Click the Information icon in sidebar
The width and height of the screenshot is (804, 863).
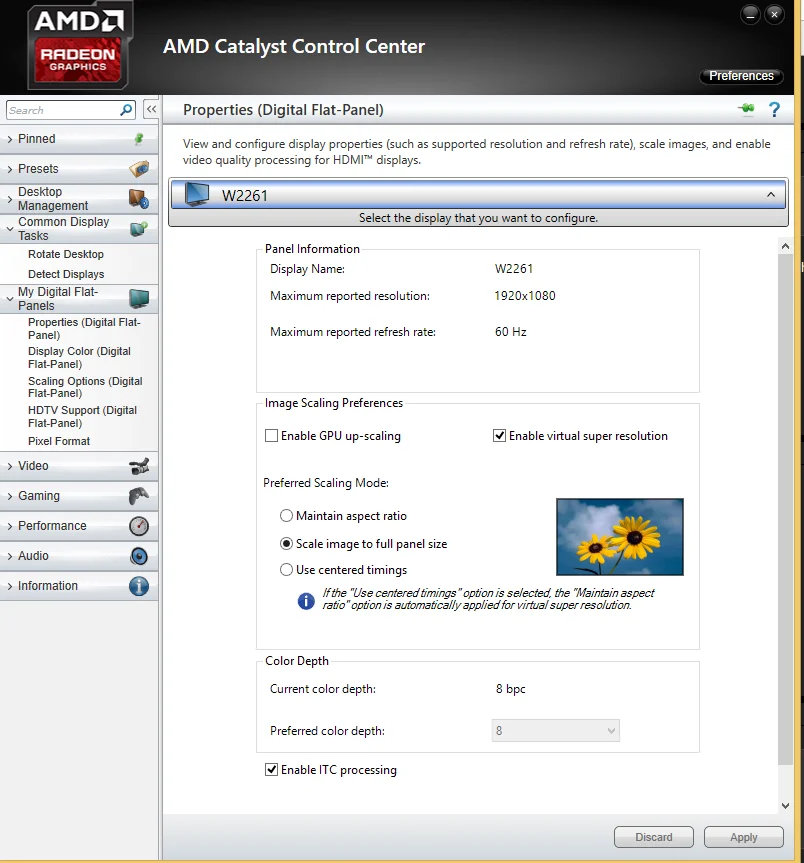click(139, 586)
